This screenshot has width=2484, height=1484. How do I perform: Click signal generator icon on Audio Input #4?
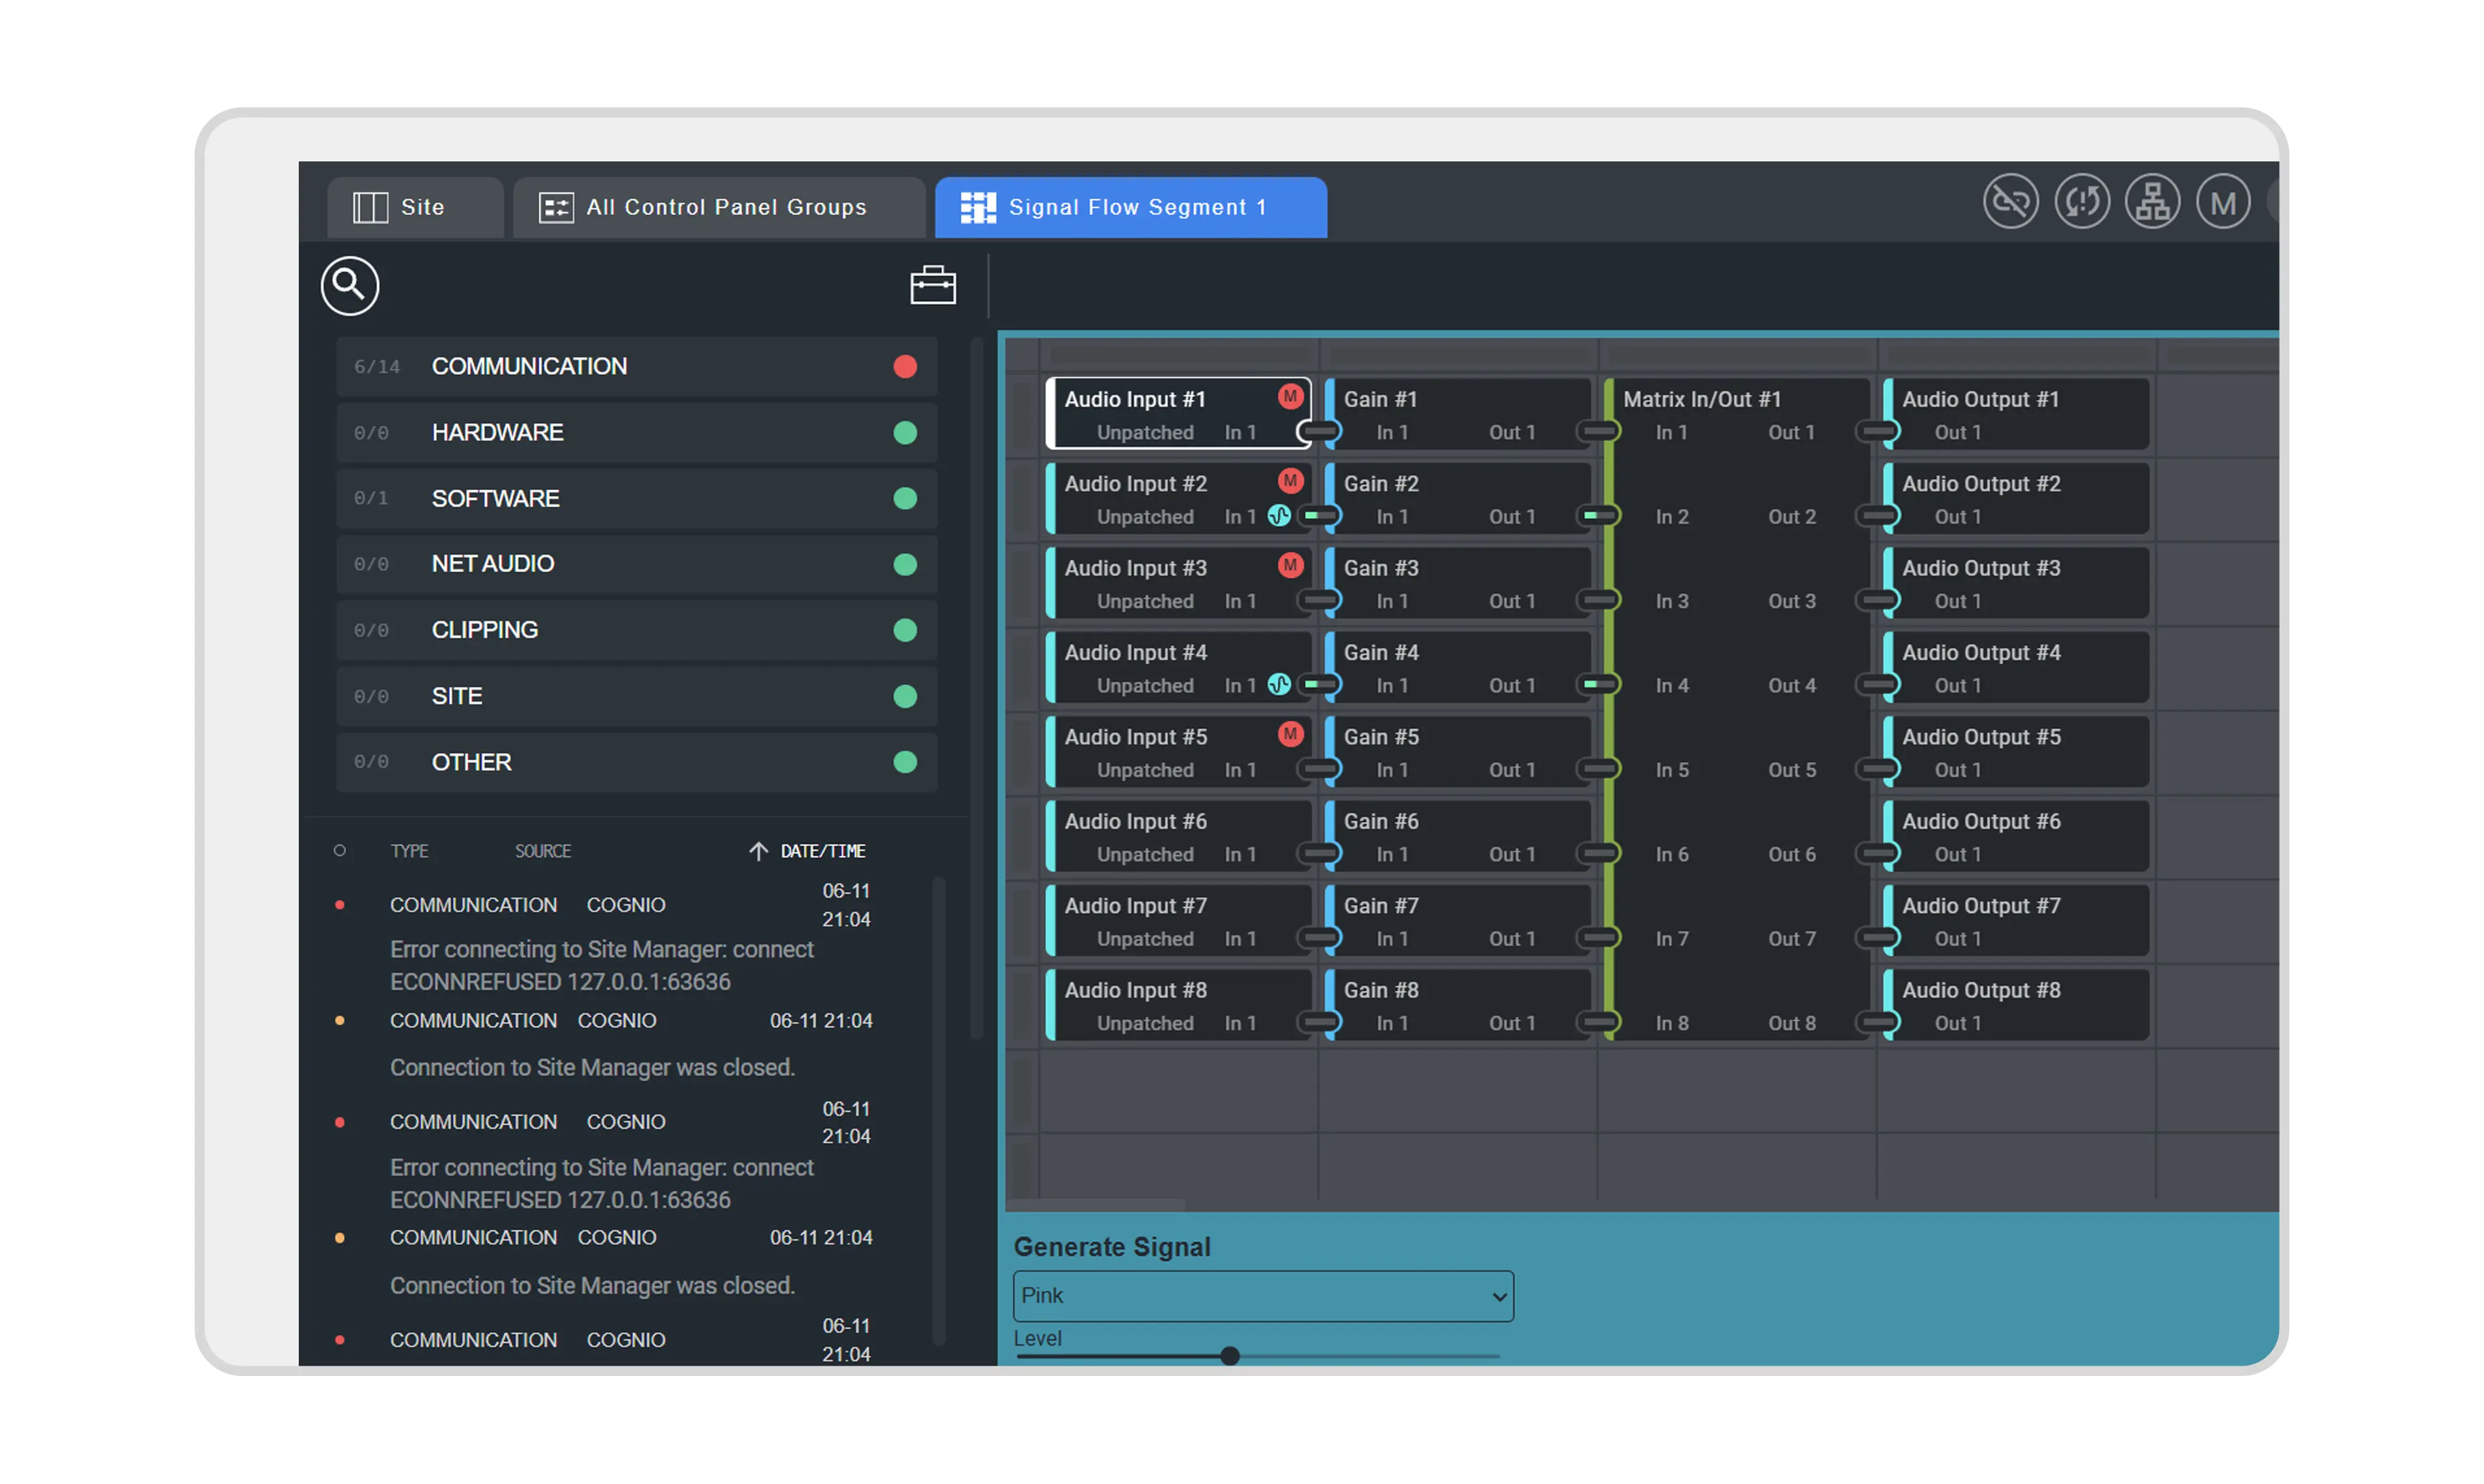(x=1278, y=685)
